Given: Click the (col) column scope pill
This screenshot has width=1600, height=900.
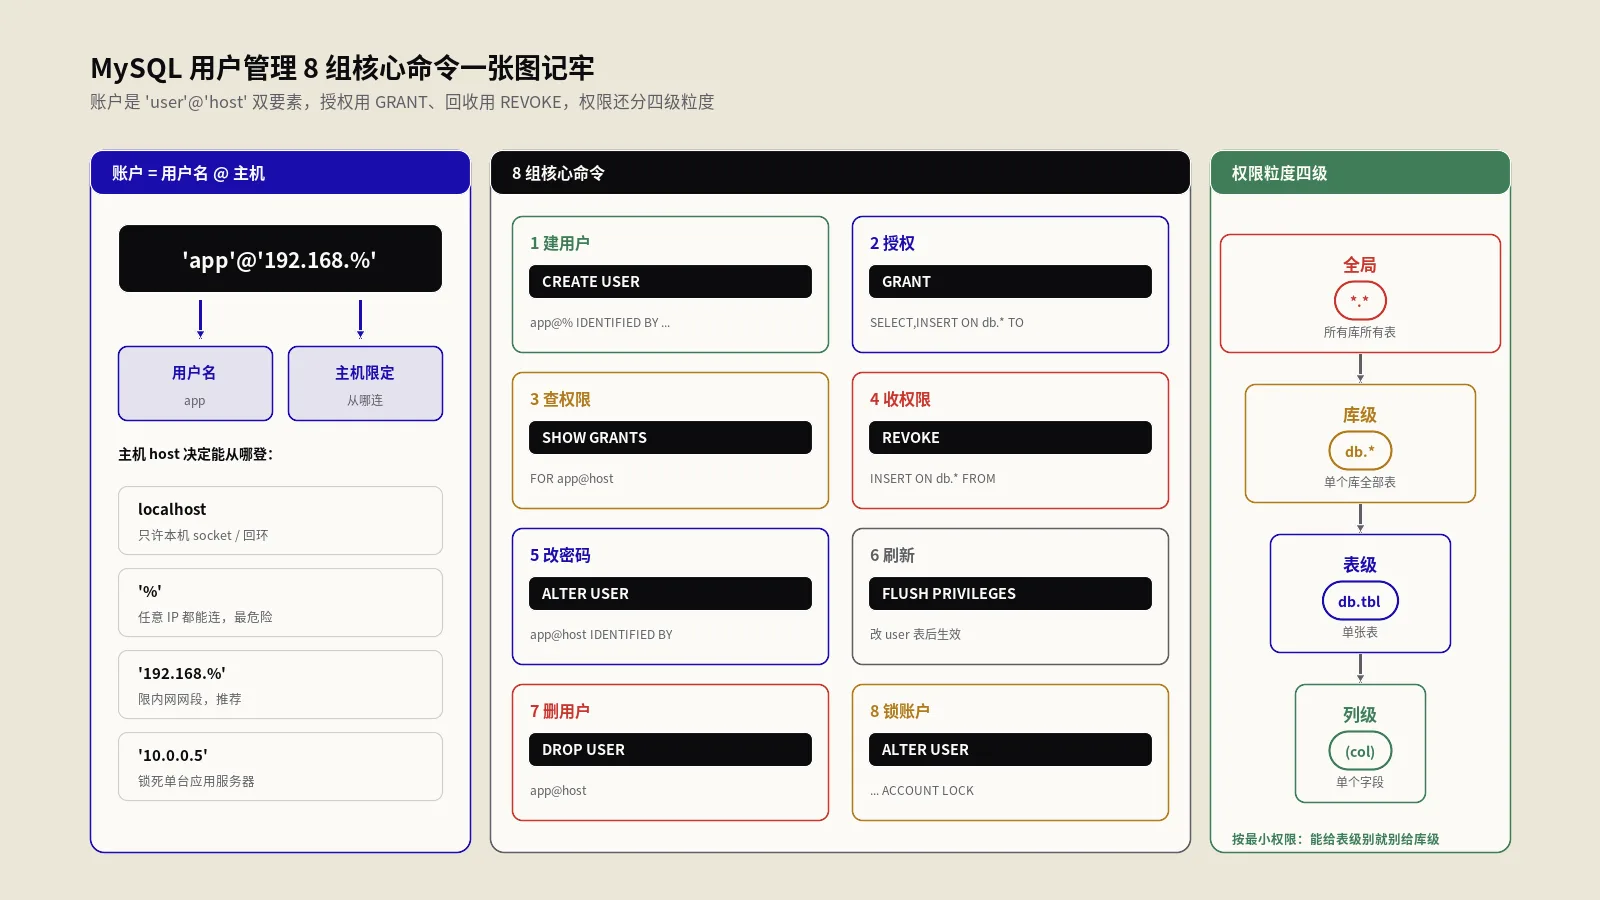Looking at the screenshot, I should click(1360, 751).
